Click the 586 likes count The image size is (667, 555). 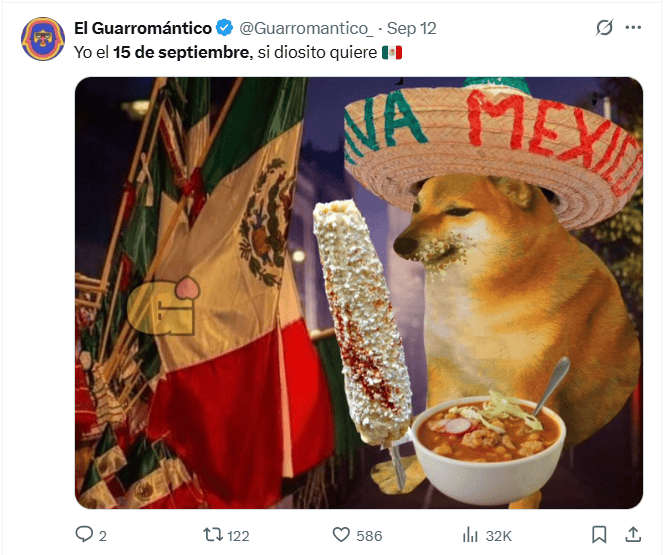[x=369, y=536]
